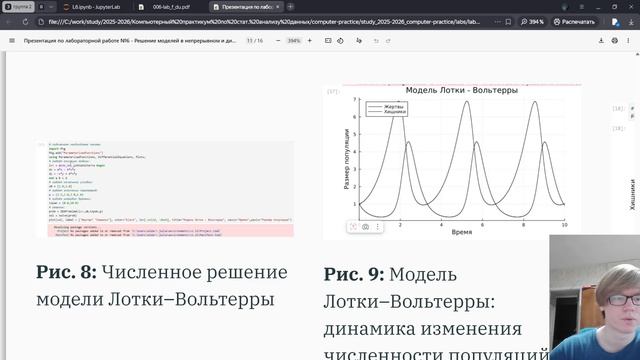This screenshot has height=360, width=640.
Task: Focus the file:///C:/work/study address bar
Action: [264, 22]
